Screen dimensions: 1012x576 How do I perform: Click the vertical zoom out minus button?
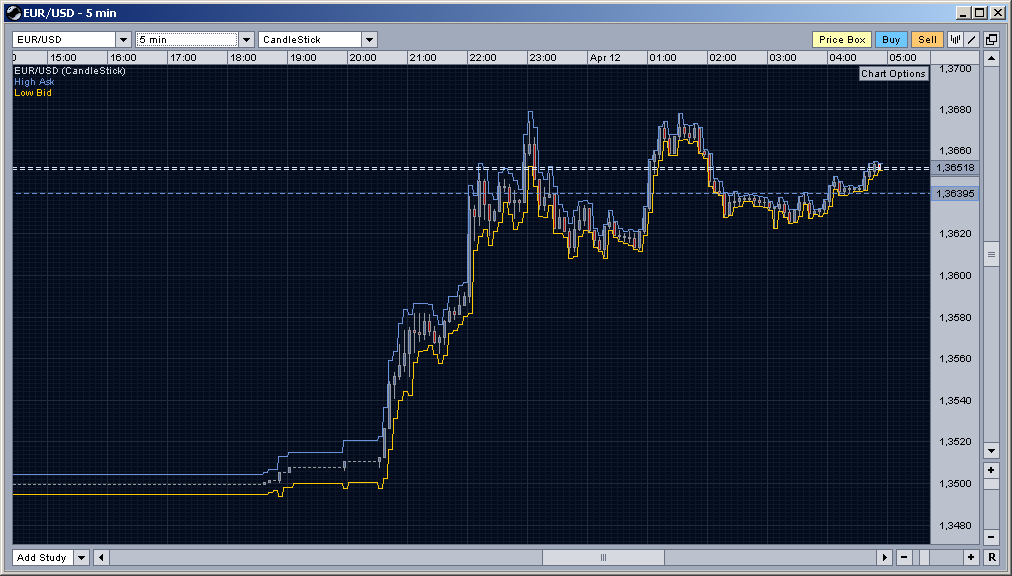991,536
